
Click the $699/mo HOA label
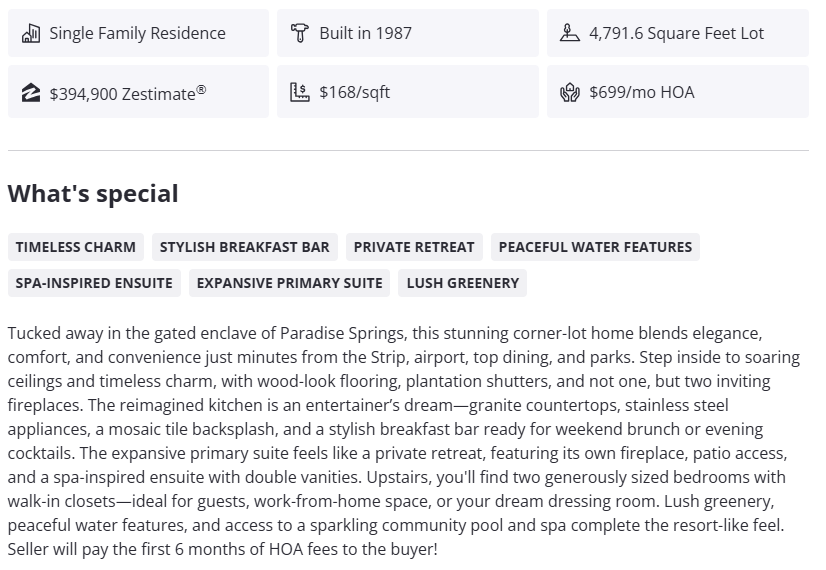click(641, 92)
